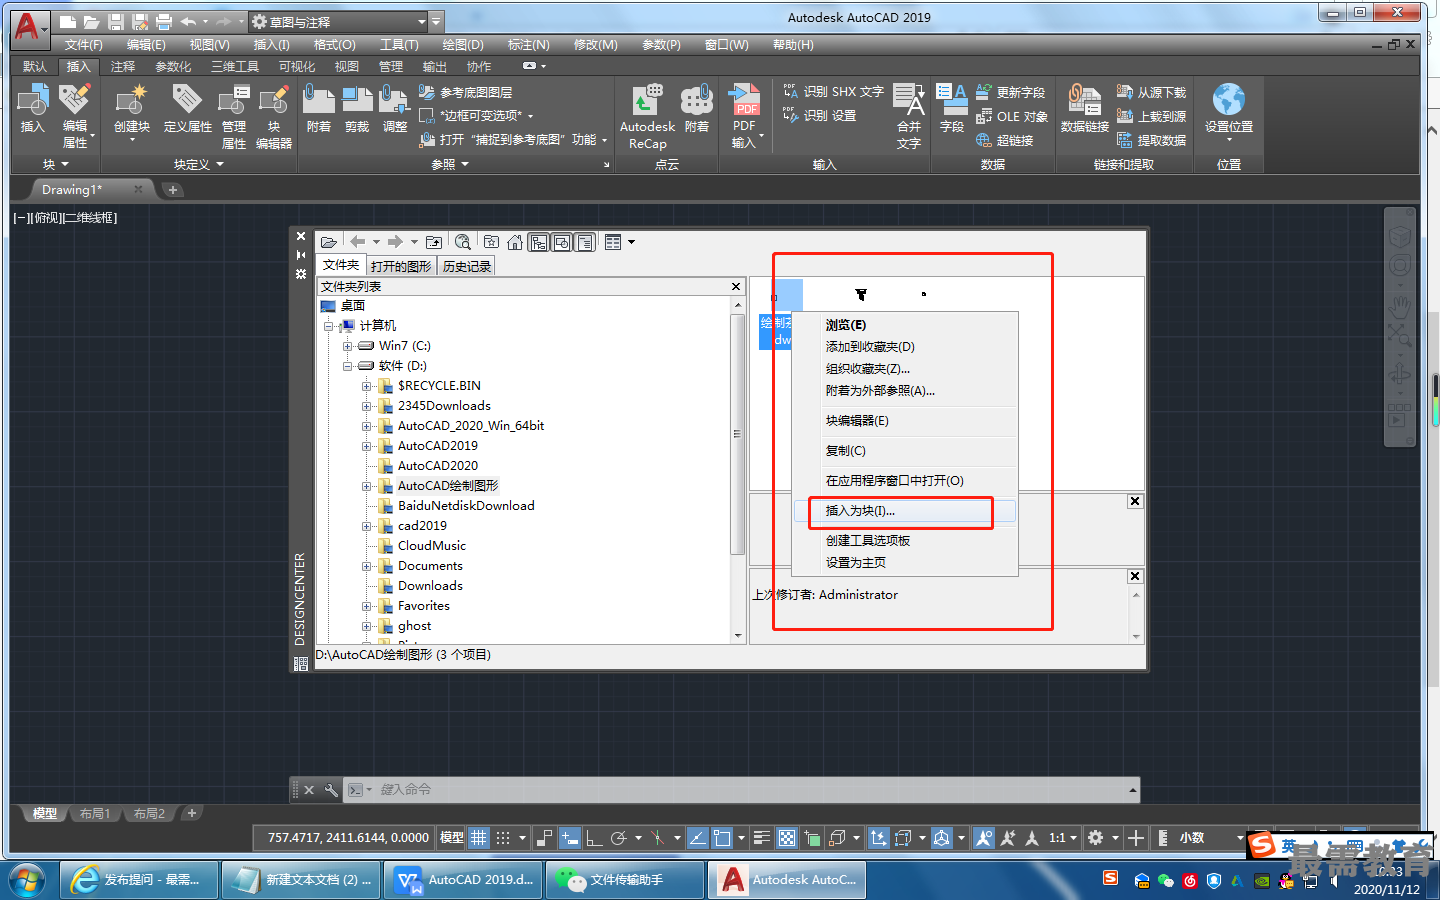Click the Recognize SHX Text tool
Viewport: 1440px width, 900px height.
tap(833, 91)
